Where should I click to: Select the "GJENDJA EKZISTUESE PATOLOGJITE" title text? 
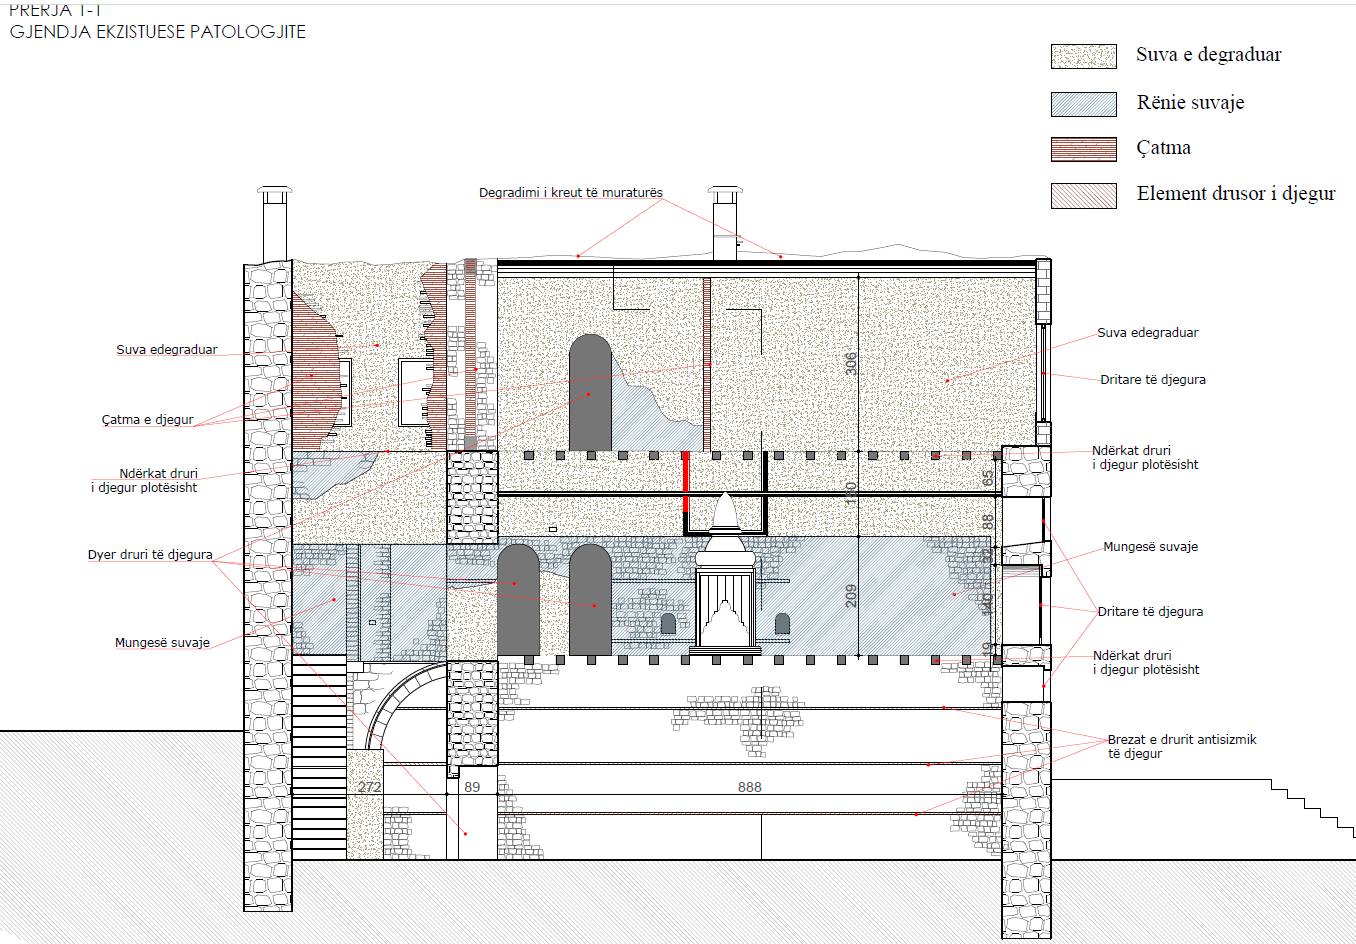158,32
